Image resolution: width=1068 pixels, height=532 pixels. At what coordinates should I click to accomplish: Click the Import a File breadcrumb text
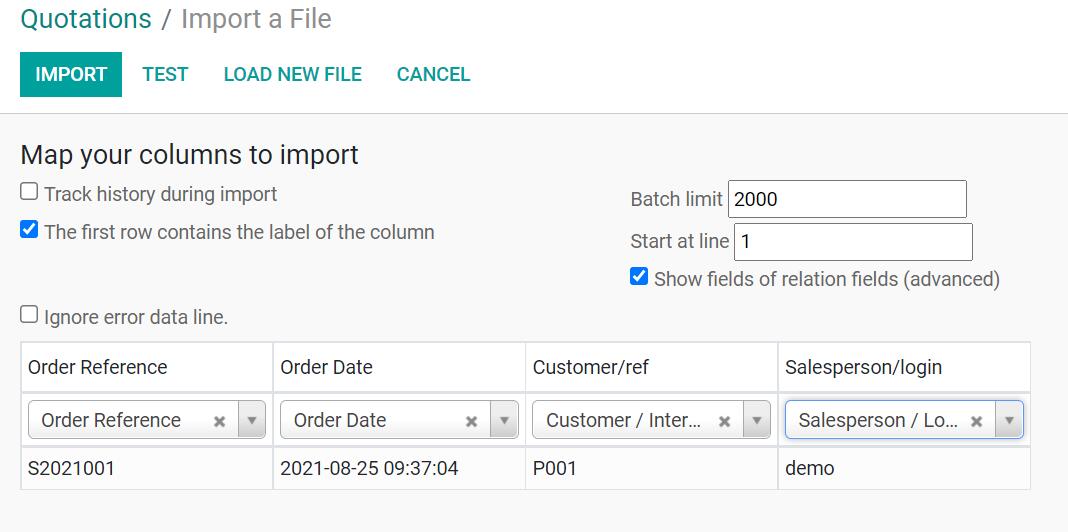(256, 18)
